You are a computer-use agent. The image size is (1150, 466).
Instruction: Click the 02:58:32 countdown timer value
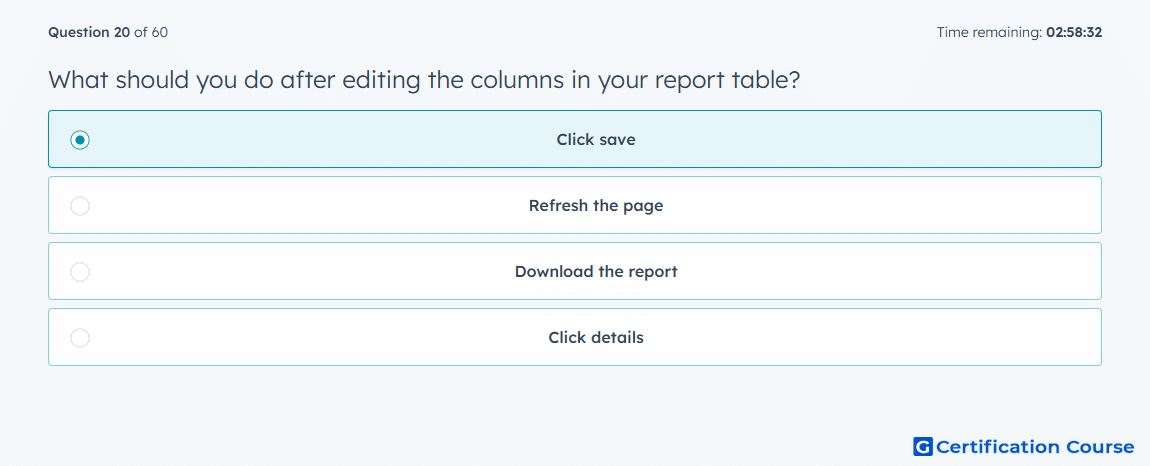click(1074, 32)
